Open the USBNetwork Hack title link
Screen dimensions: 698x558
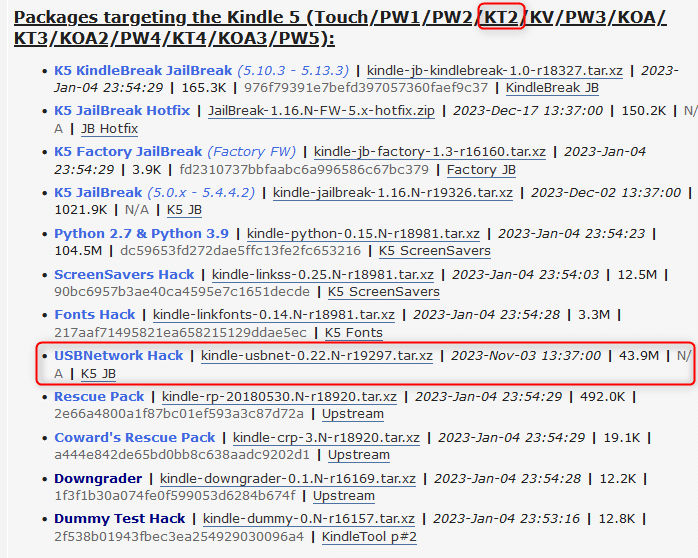[119, 356]
